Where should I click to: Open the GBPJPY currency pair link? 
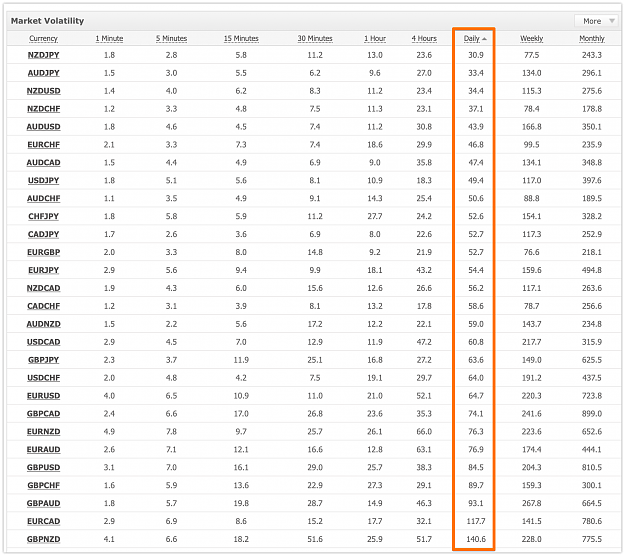(x=43, y=360)
